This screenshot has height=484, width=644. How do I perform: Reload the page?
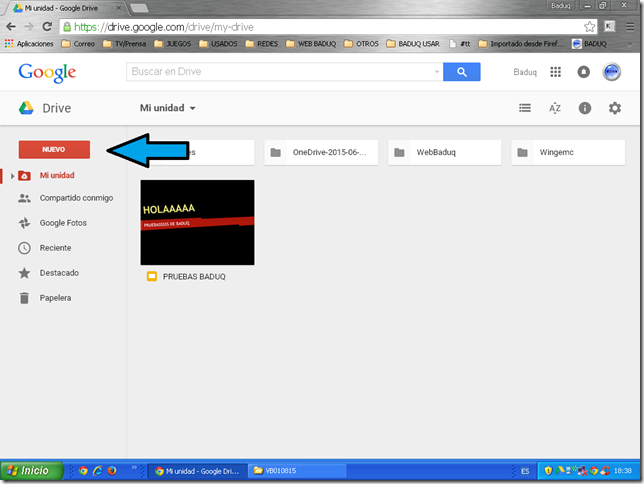tap(47, 27)
